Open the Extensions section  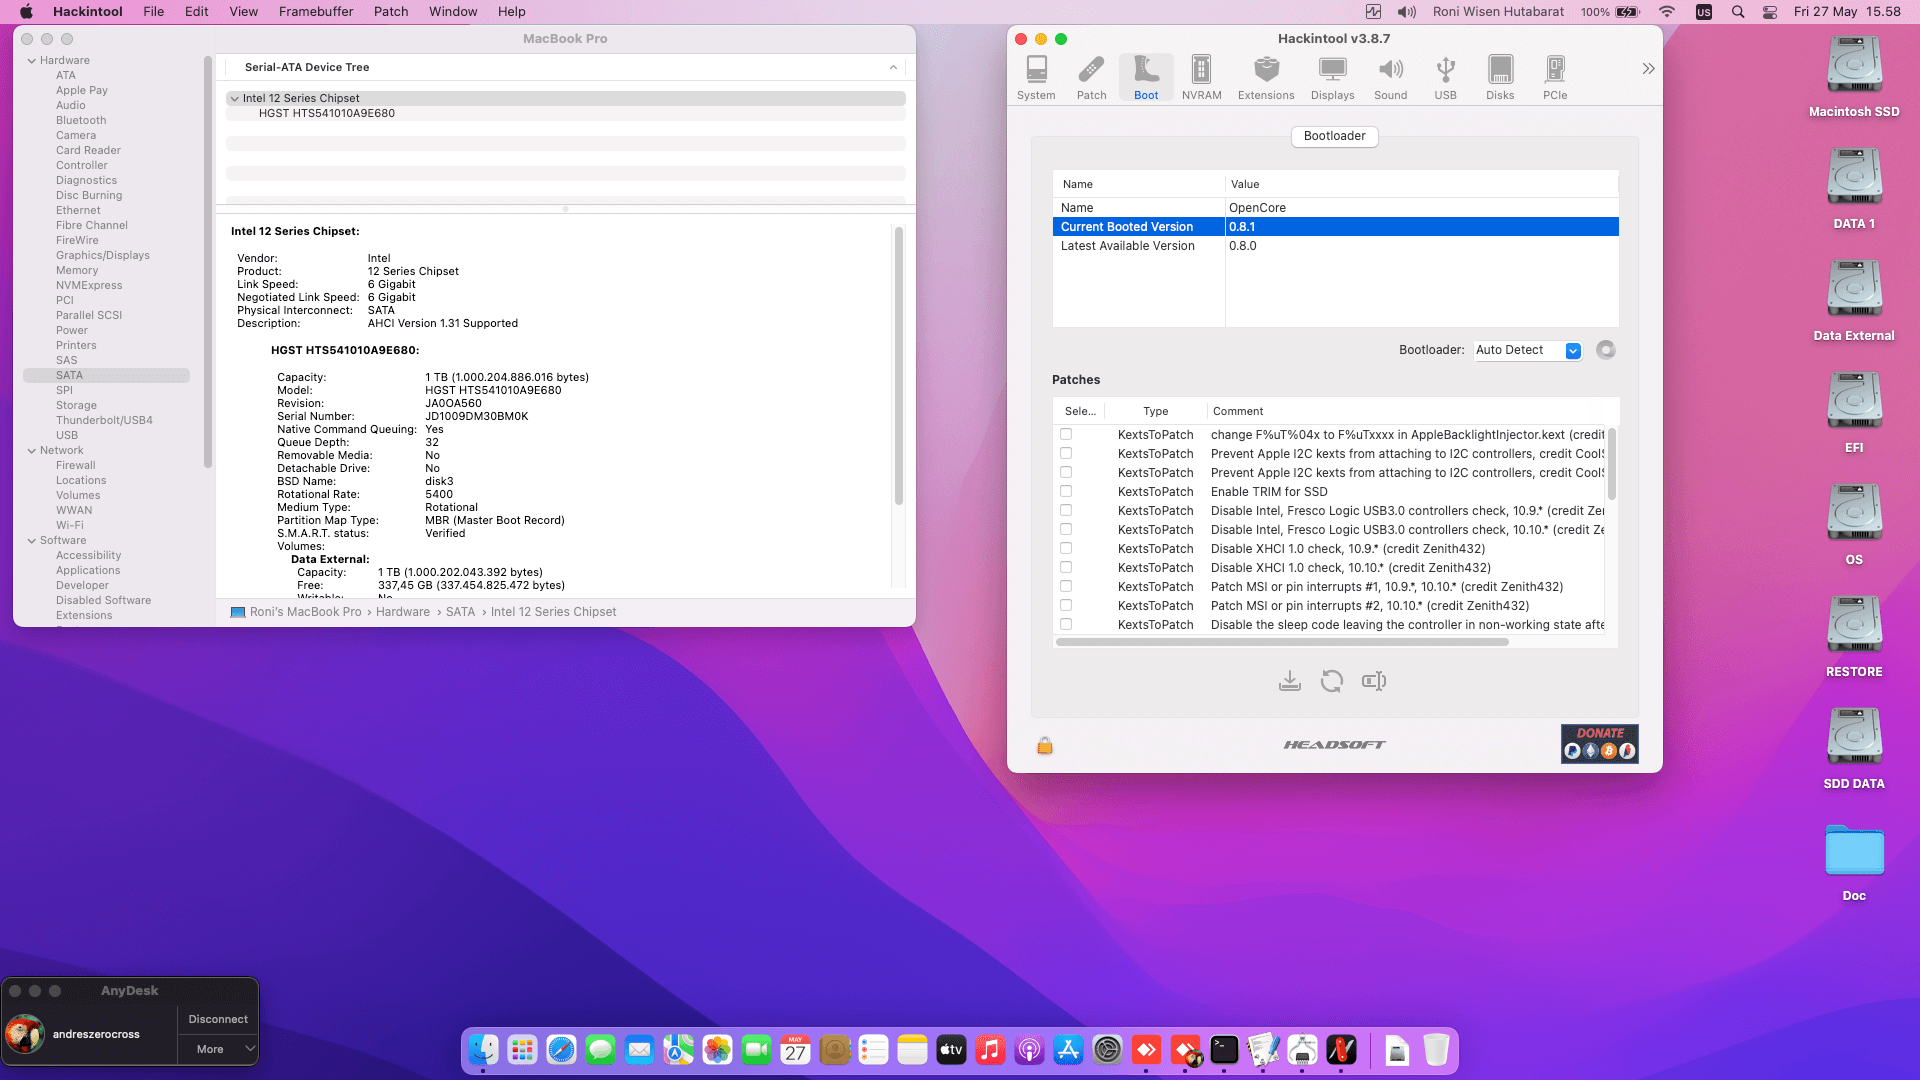pyautogui.click(x=1266, y=78)
